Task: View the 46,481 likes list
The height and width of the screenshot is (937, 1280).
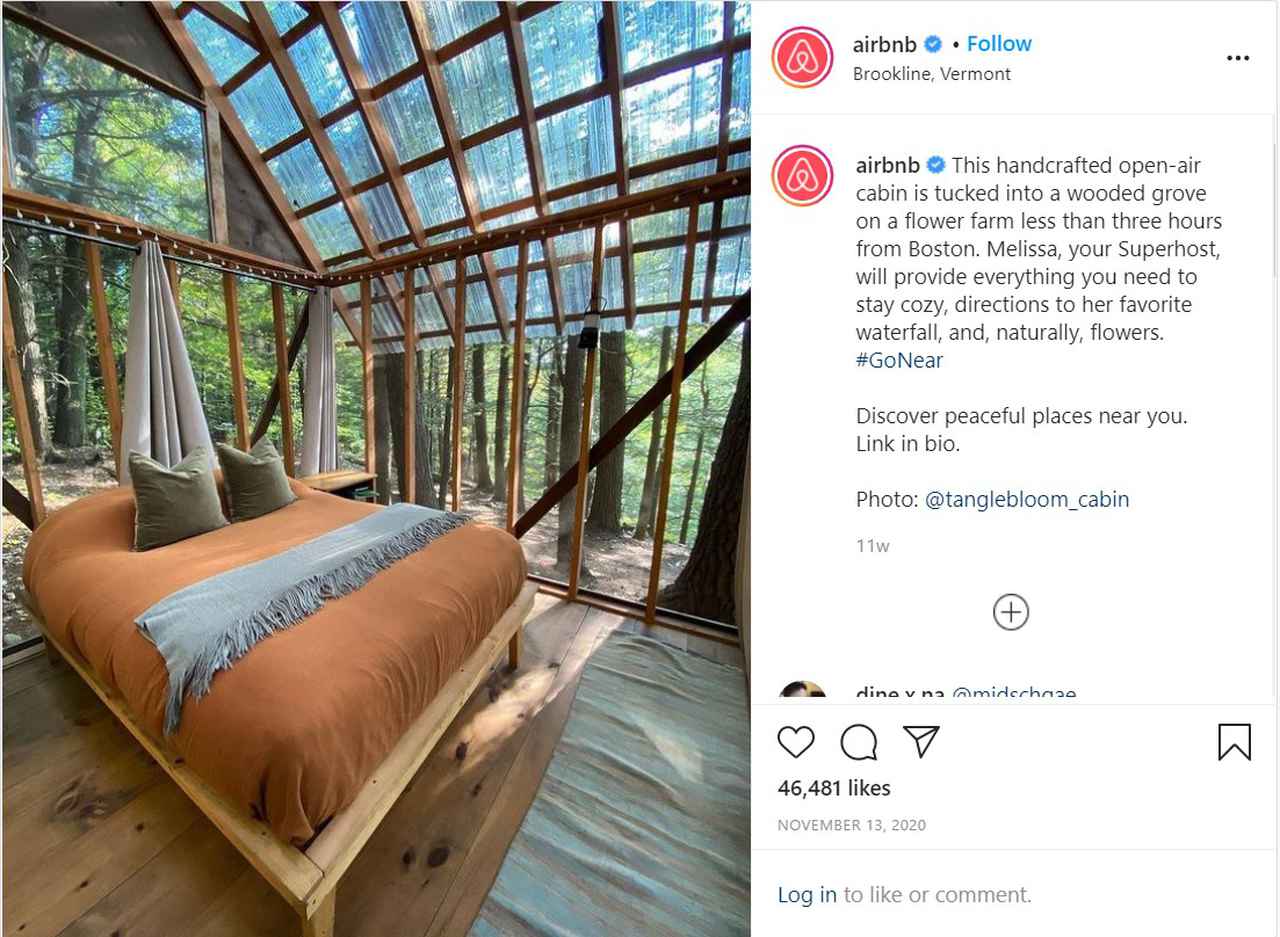Action: coord(834,788)
